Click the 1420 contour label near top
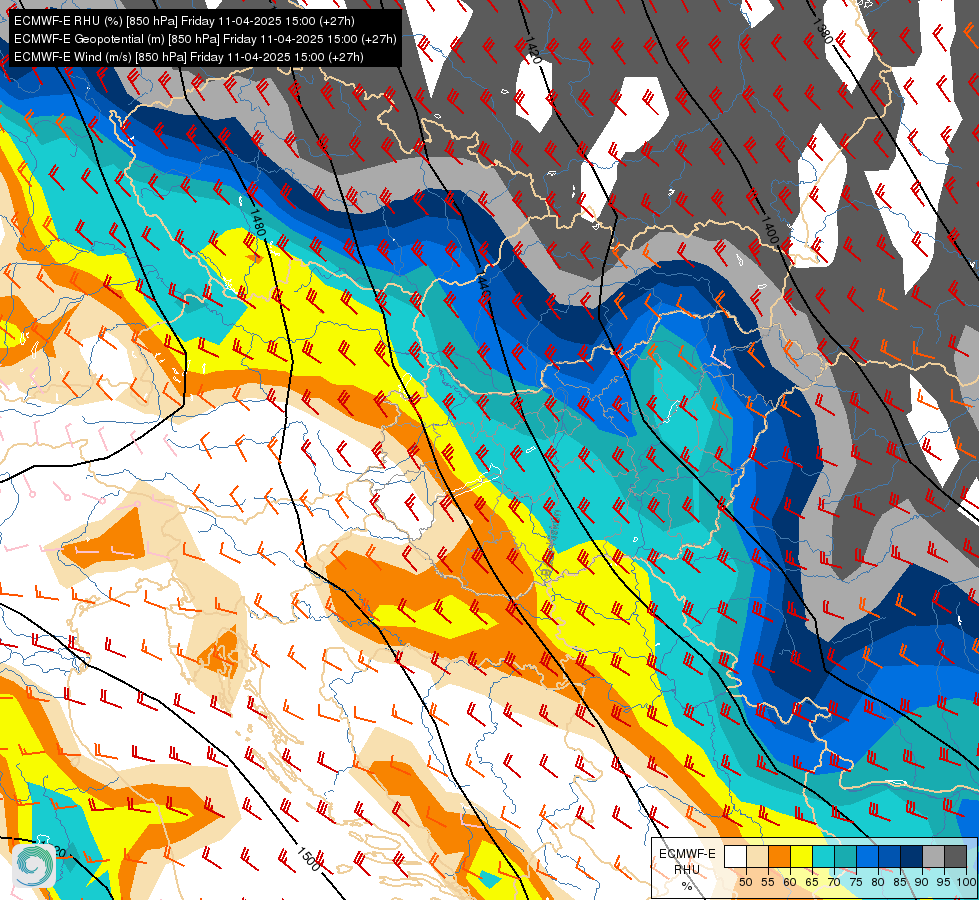 coord(533,50)
